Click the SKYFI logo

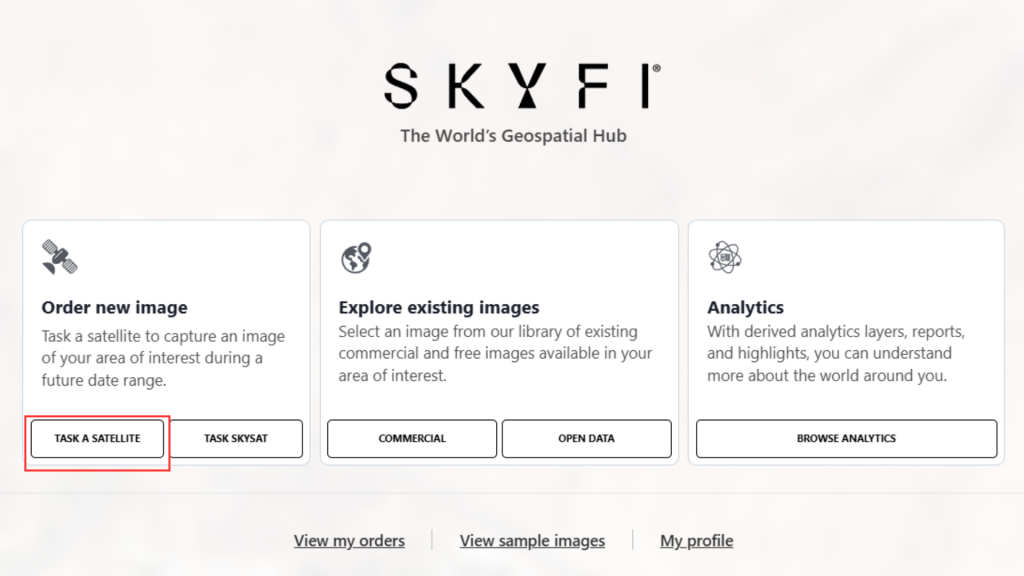tap(522, 86)
